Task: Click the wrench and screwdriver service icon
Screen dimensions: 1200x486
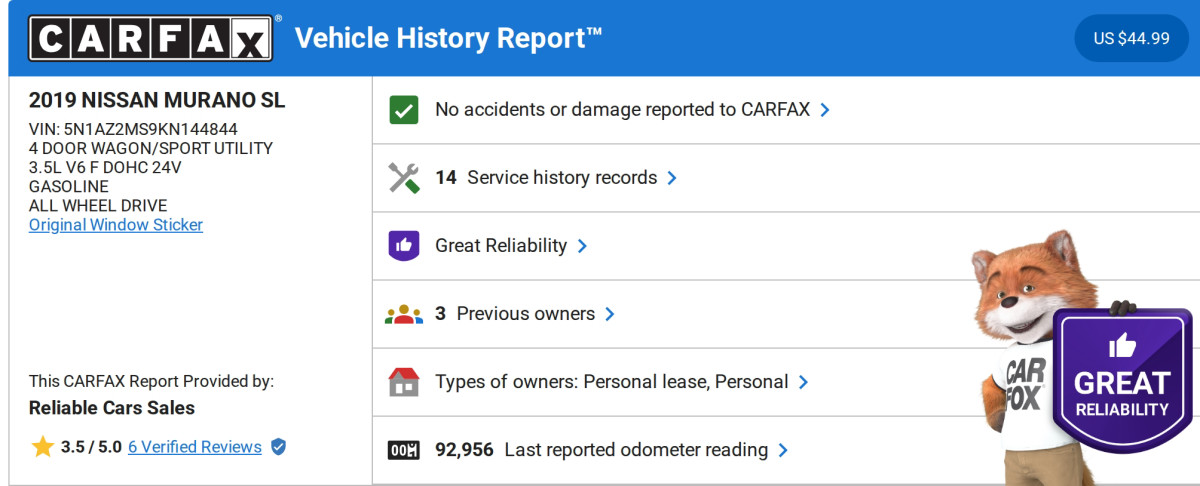Action: 404,178
